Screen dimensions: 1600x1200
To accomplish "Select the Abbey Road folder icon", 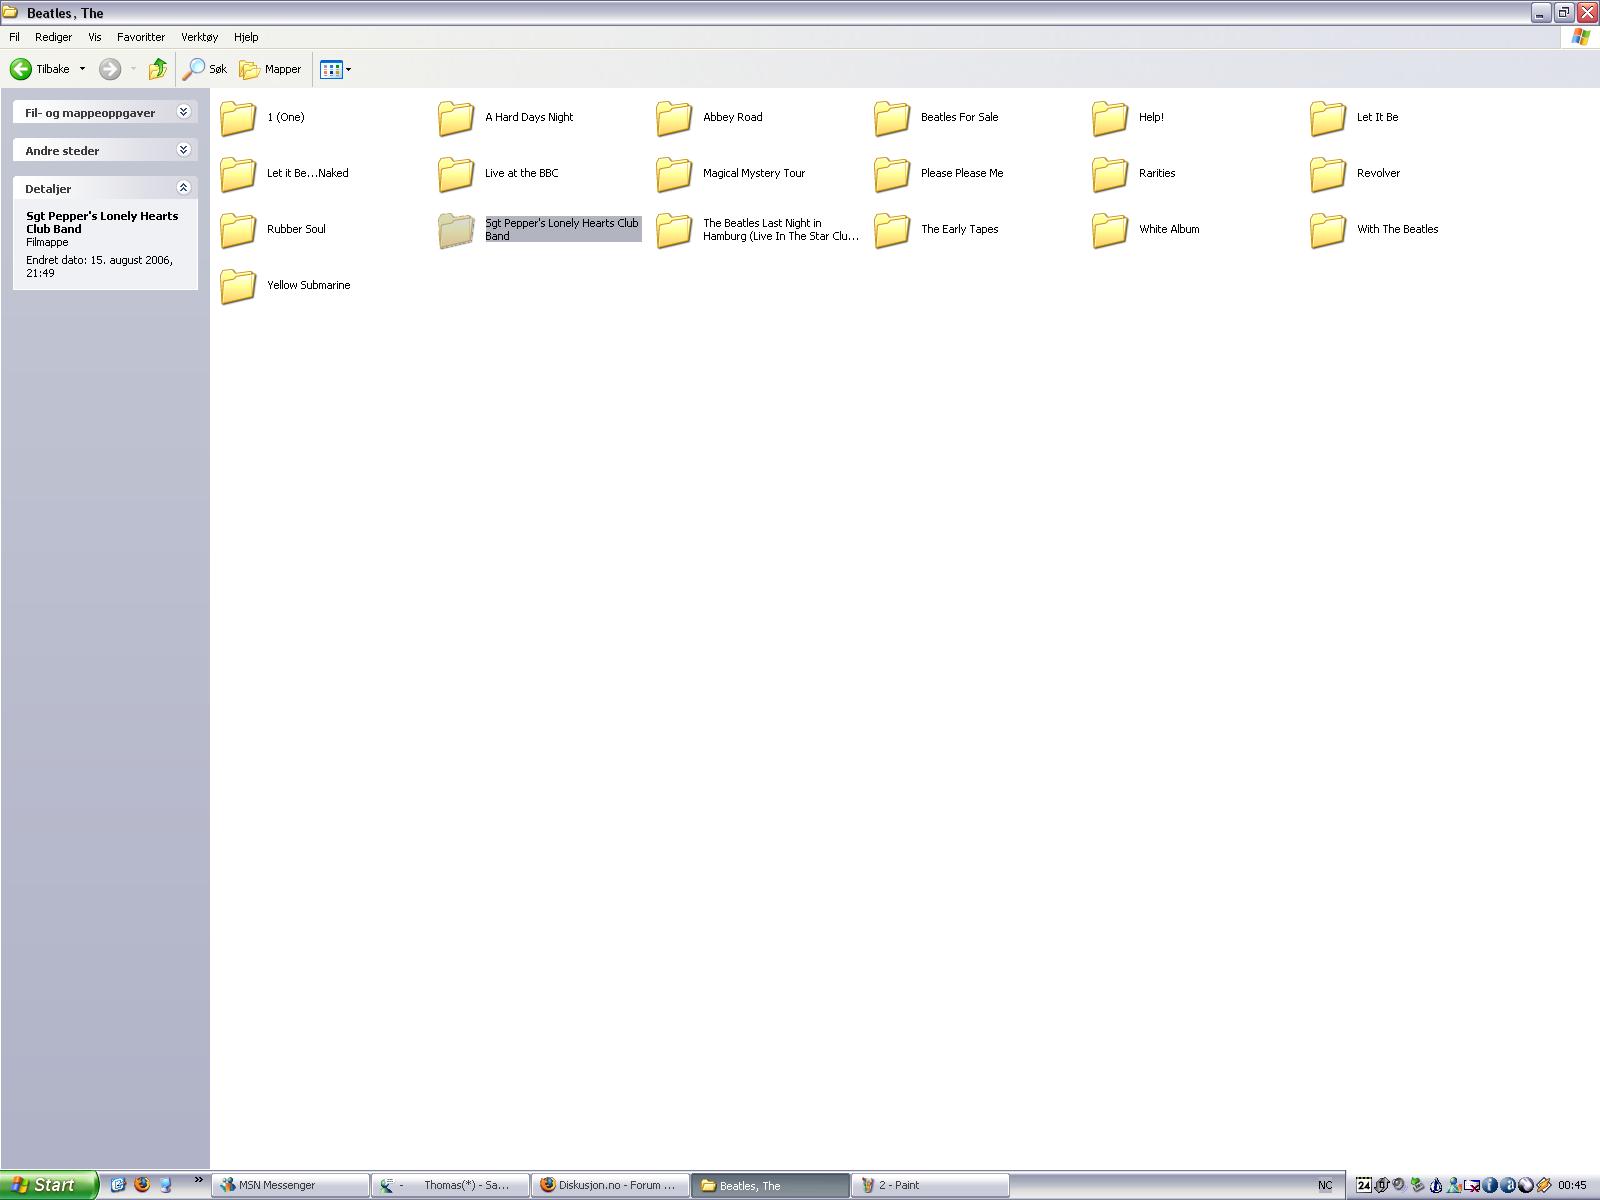I will (x=674, y=117).
